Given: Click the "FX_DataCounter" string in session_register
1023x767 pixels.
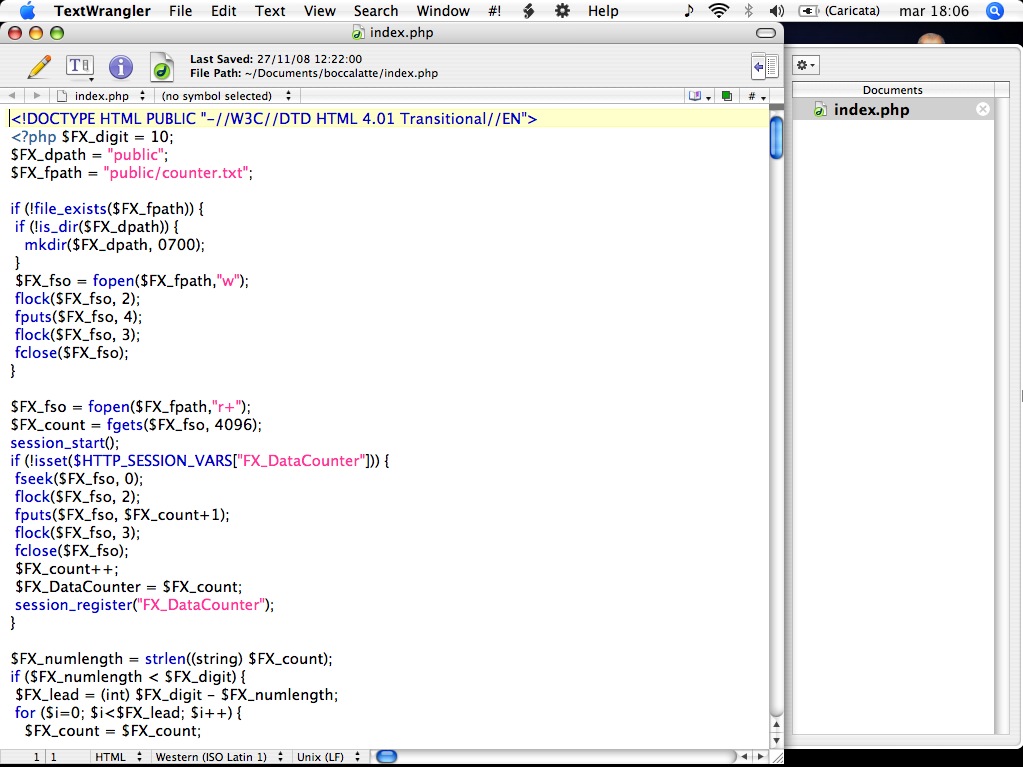Looking at the screenshot, I should [x=200, y=605].
